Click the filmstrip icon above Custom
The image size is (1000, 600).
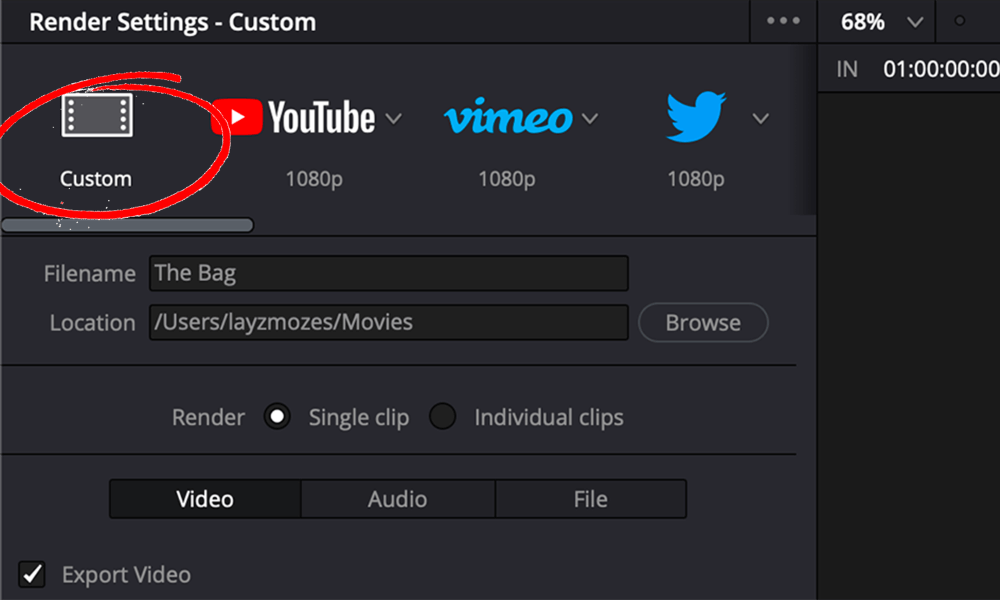tap(95, 115)
